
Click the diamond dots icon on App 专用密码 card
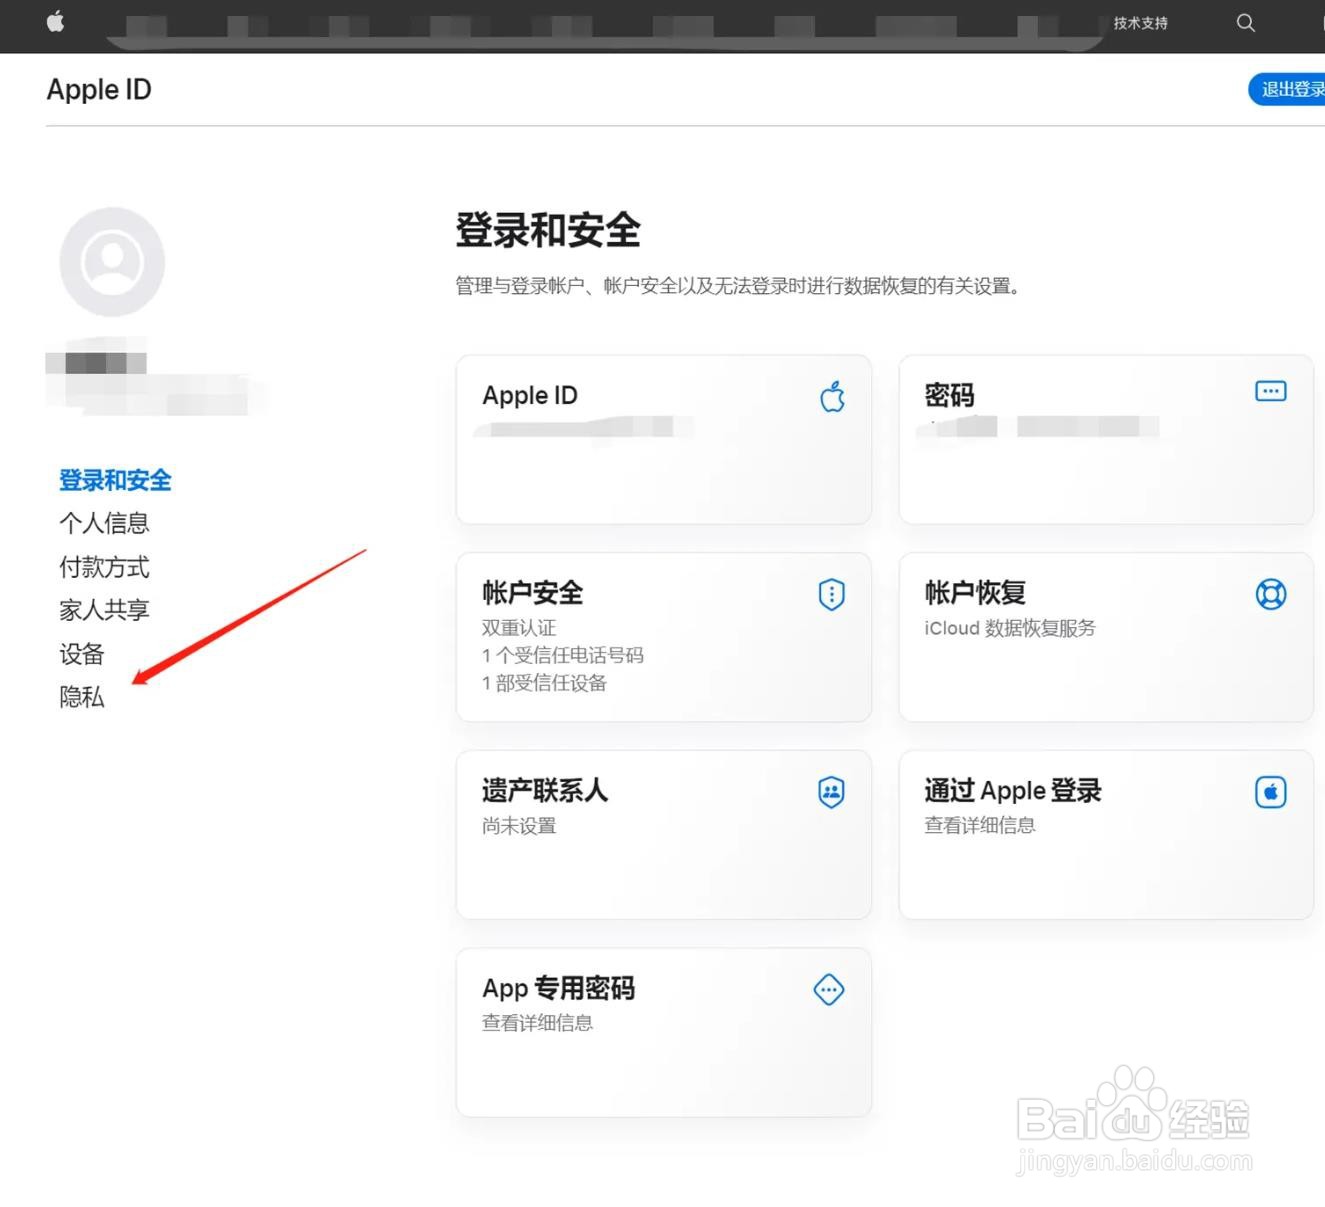click(x=829, y=990)
